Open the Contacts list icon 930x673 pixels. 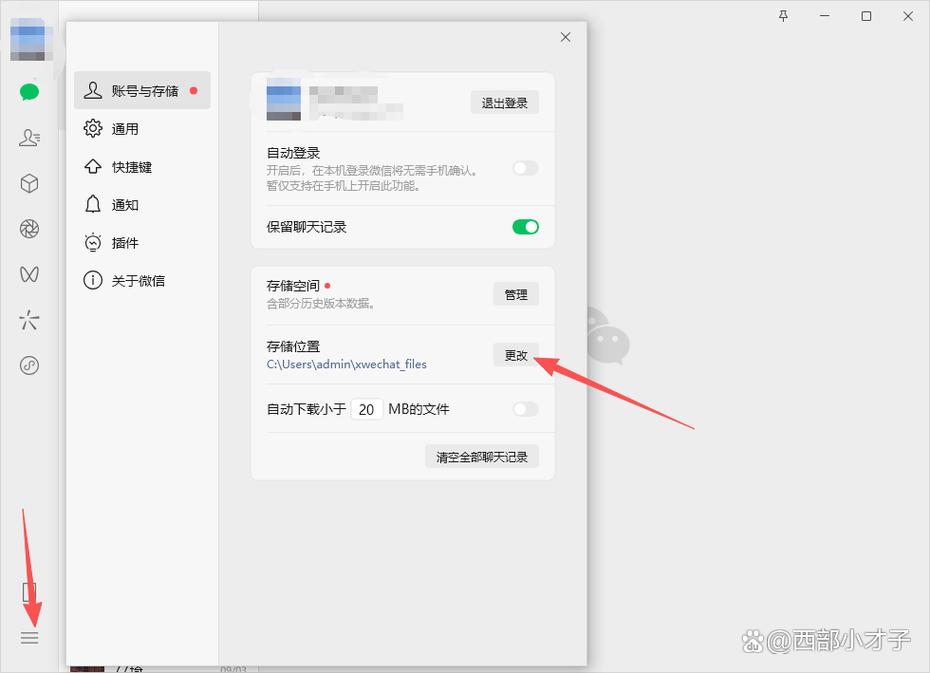[29, 137]
